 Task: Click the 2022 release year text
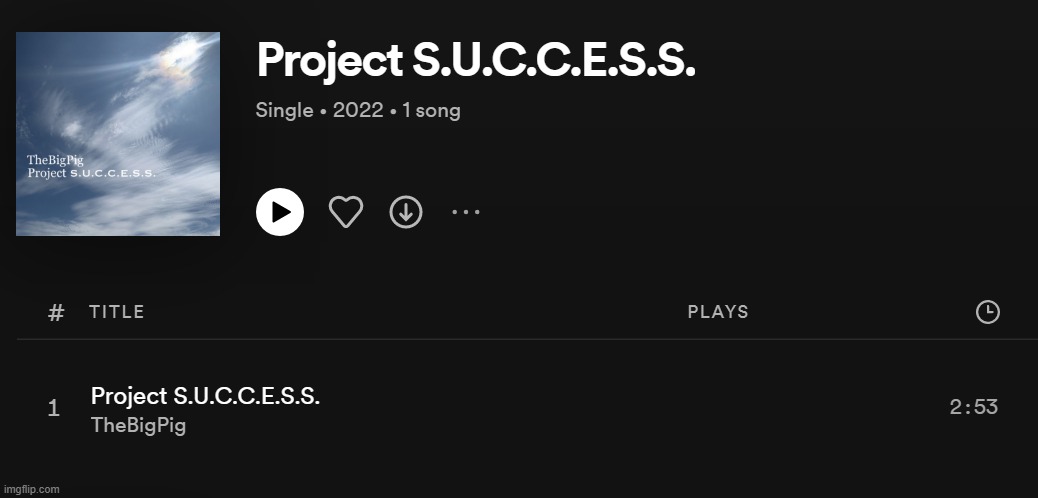click(x=358, y=110)
